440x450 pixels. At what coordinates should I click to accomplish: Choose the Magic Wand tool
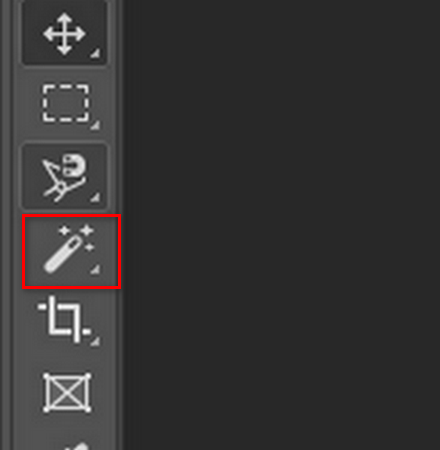pos(71,252)
